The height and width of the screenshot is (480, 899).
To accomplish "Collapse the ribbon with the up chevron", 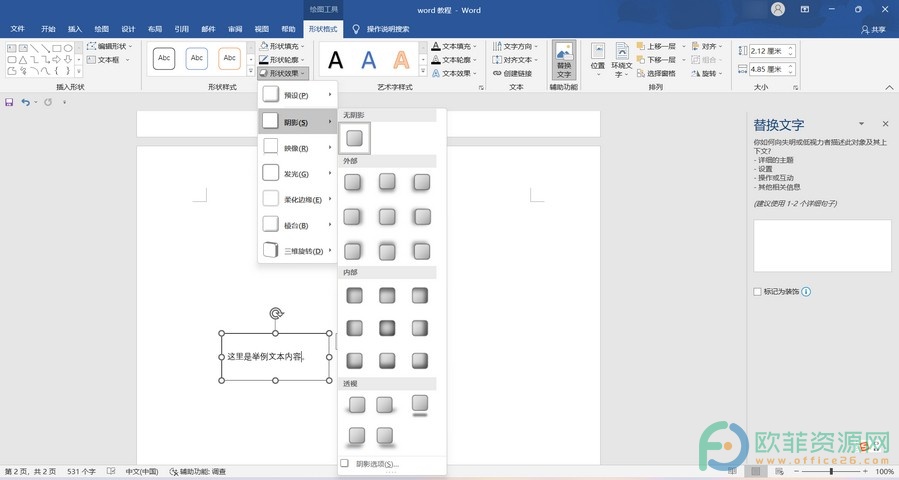I will coord(889,87).
